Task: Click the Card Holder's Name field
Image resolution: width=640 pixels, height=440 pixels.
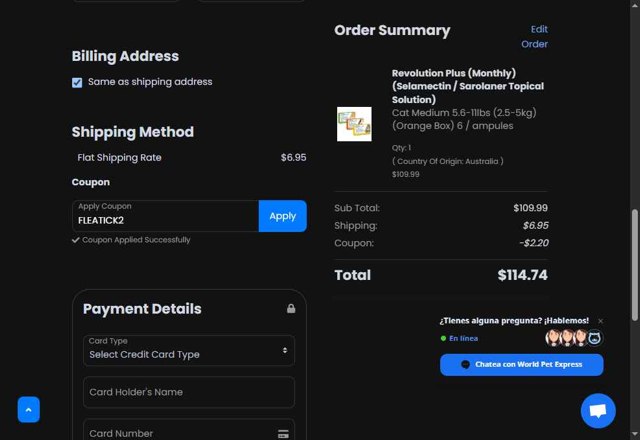Action: coord(189,392)
